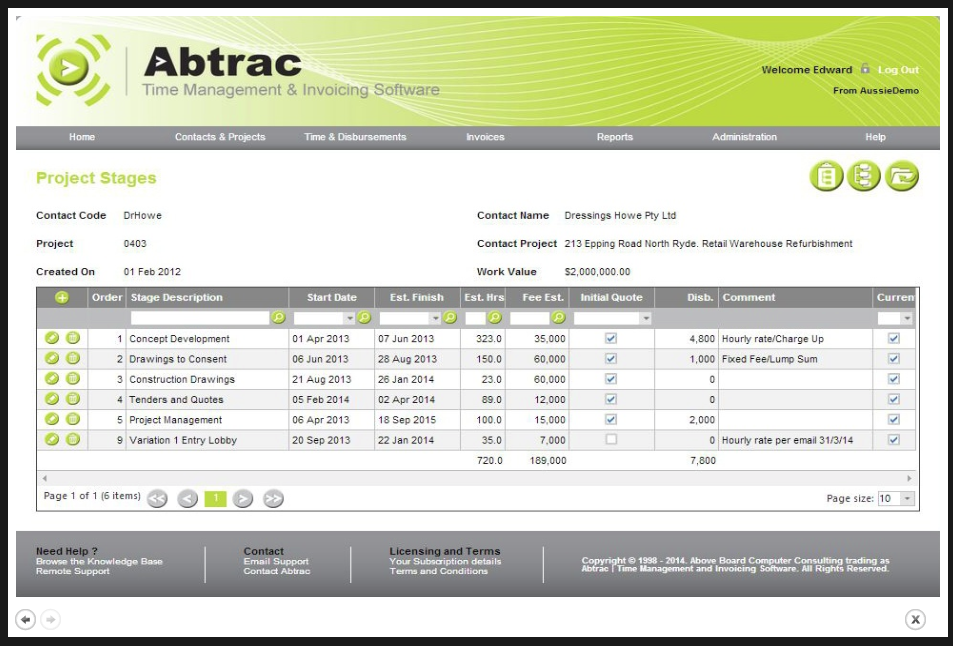The image size is (953, 646).
Task: Open the clipboard list icon at top right
Action: click(826, 176)
